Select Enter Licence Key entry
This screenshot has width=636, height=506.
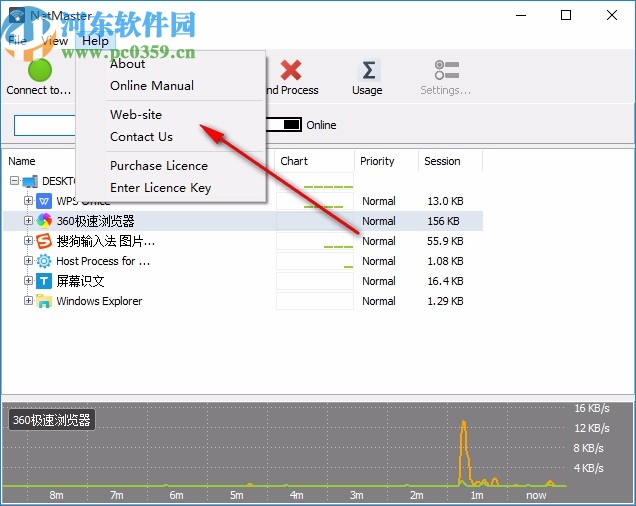coord(161,188)
